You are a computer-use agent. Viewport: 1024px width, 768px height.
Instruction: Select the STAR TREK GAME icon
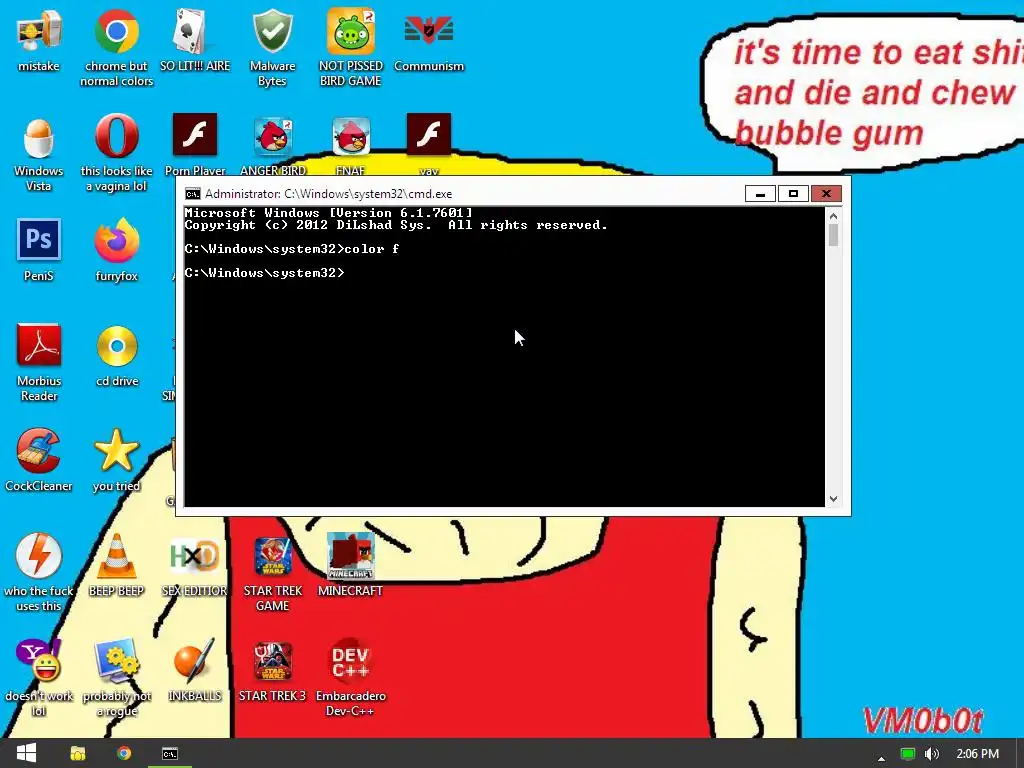(x=272, y=556)
